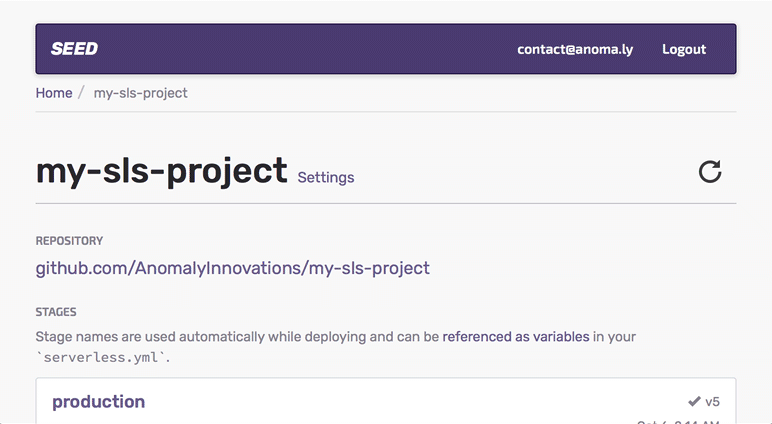Click the breadcrumb slash separator
This screenshot has height=424, width=772.
point(81,93)
